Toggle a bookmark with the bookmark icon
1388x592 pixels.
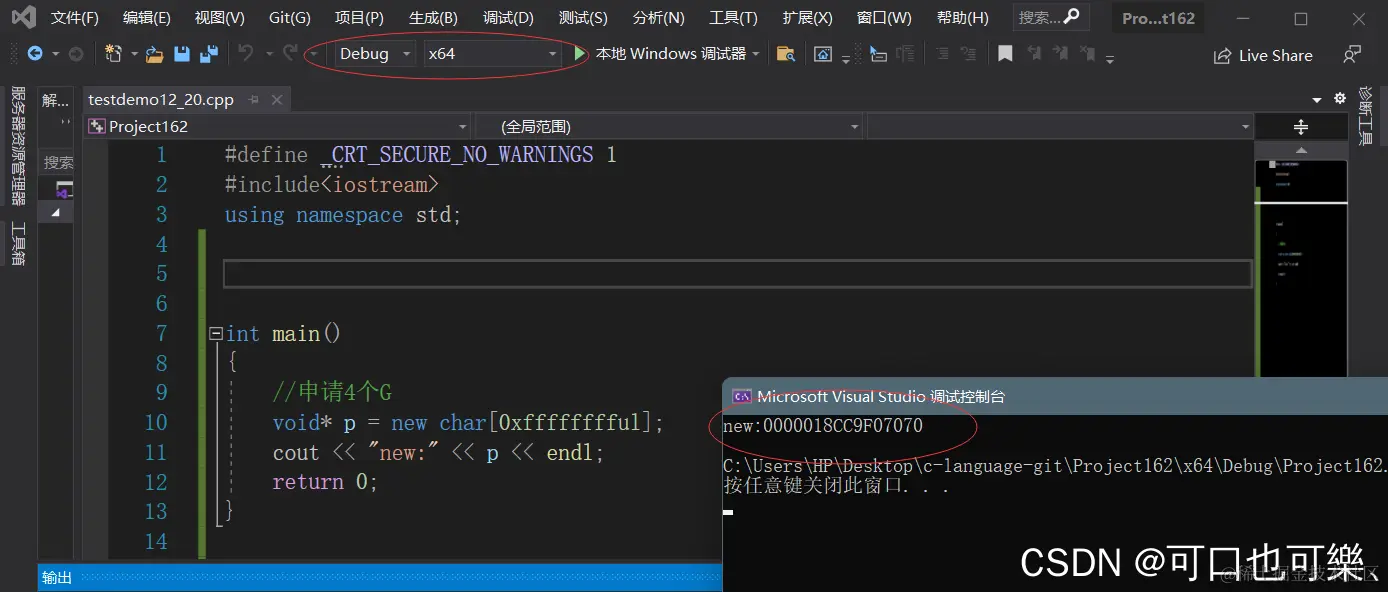(1005, 54)
